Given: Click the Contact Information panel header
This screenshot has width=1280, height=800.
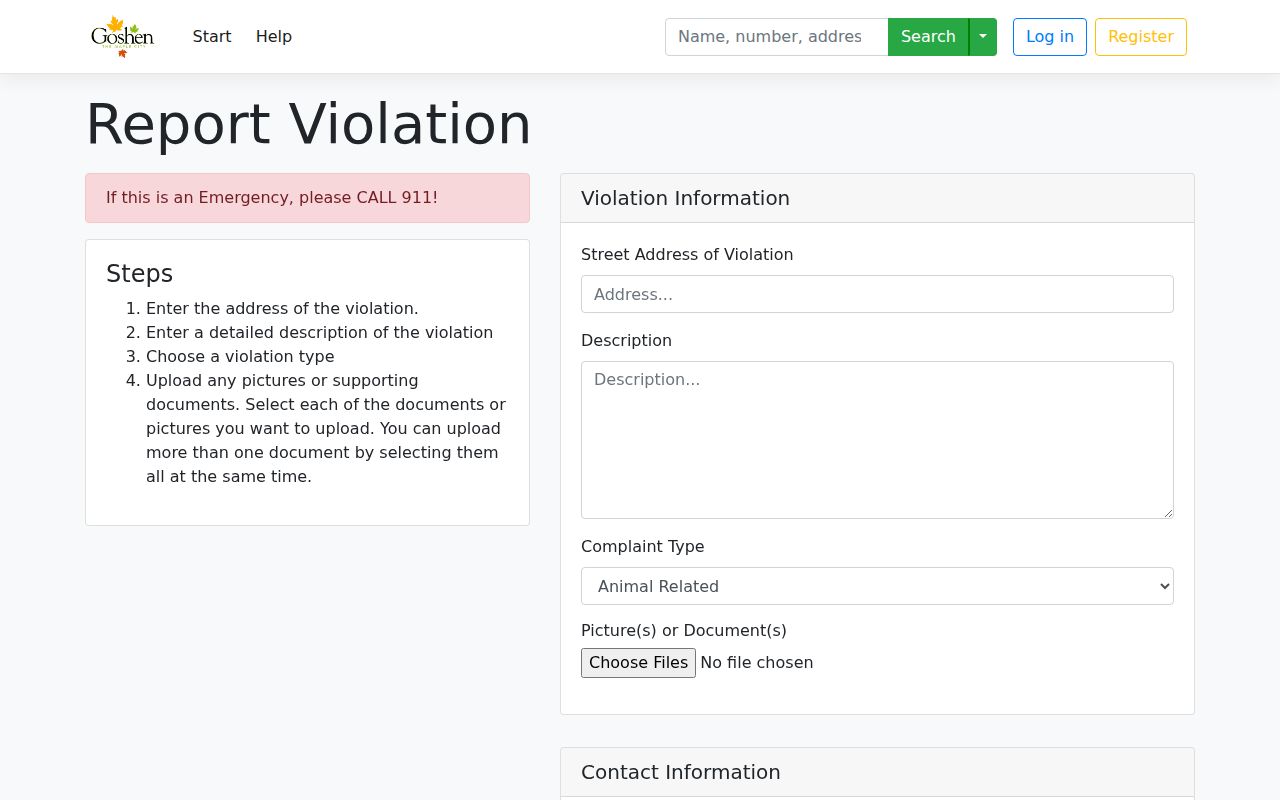Looking at the screenshot, I should click(x=877, y=772).
